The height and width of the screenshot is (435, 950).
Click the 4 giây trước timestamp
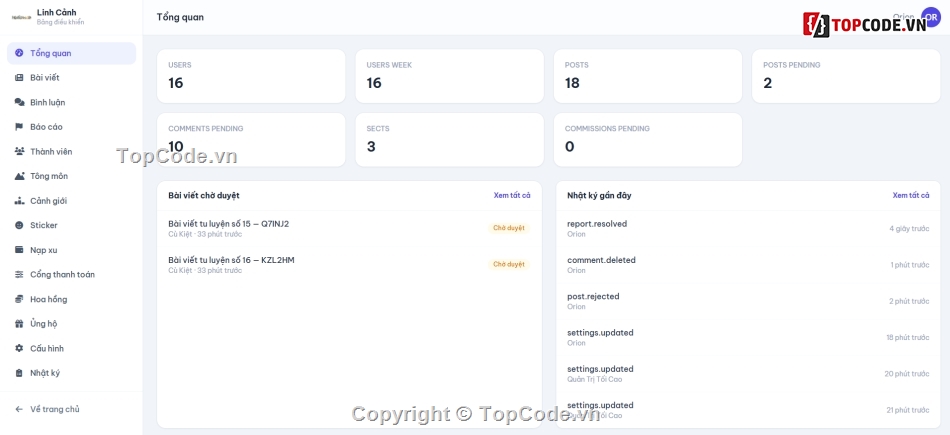[909, 228]
